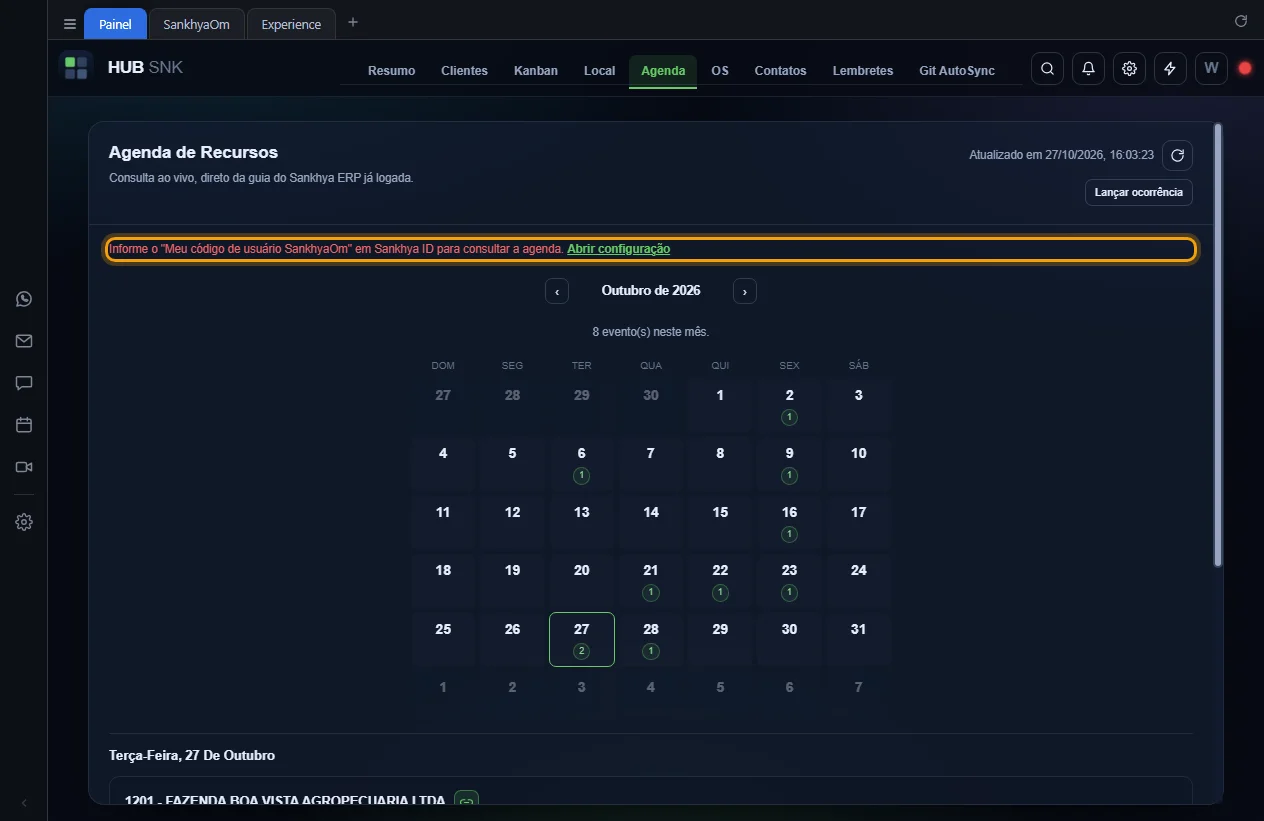Click the Terça-Feira, 27 De Outubro heading
The image size is (1264, 821).
click(192, 756)
